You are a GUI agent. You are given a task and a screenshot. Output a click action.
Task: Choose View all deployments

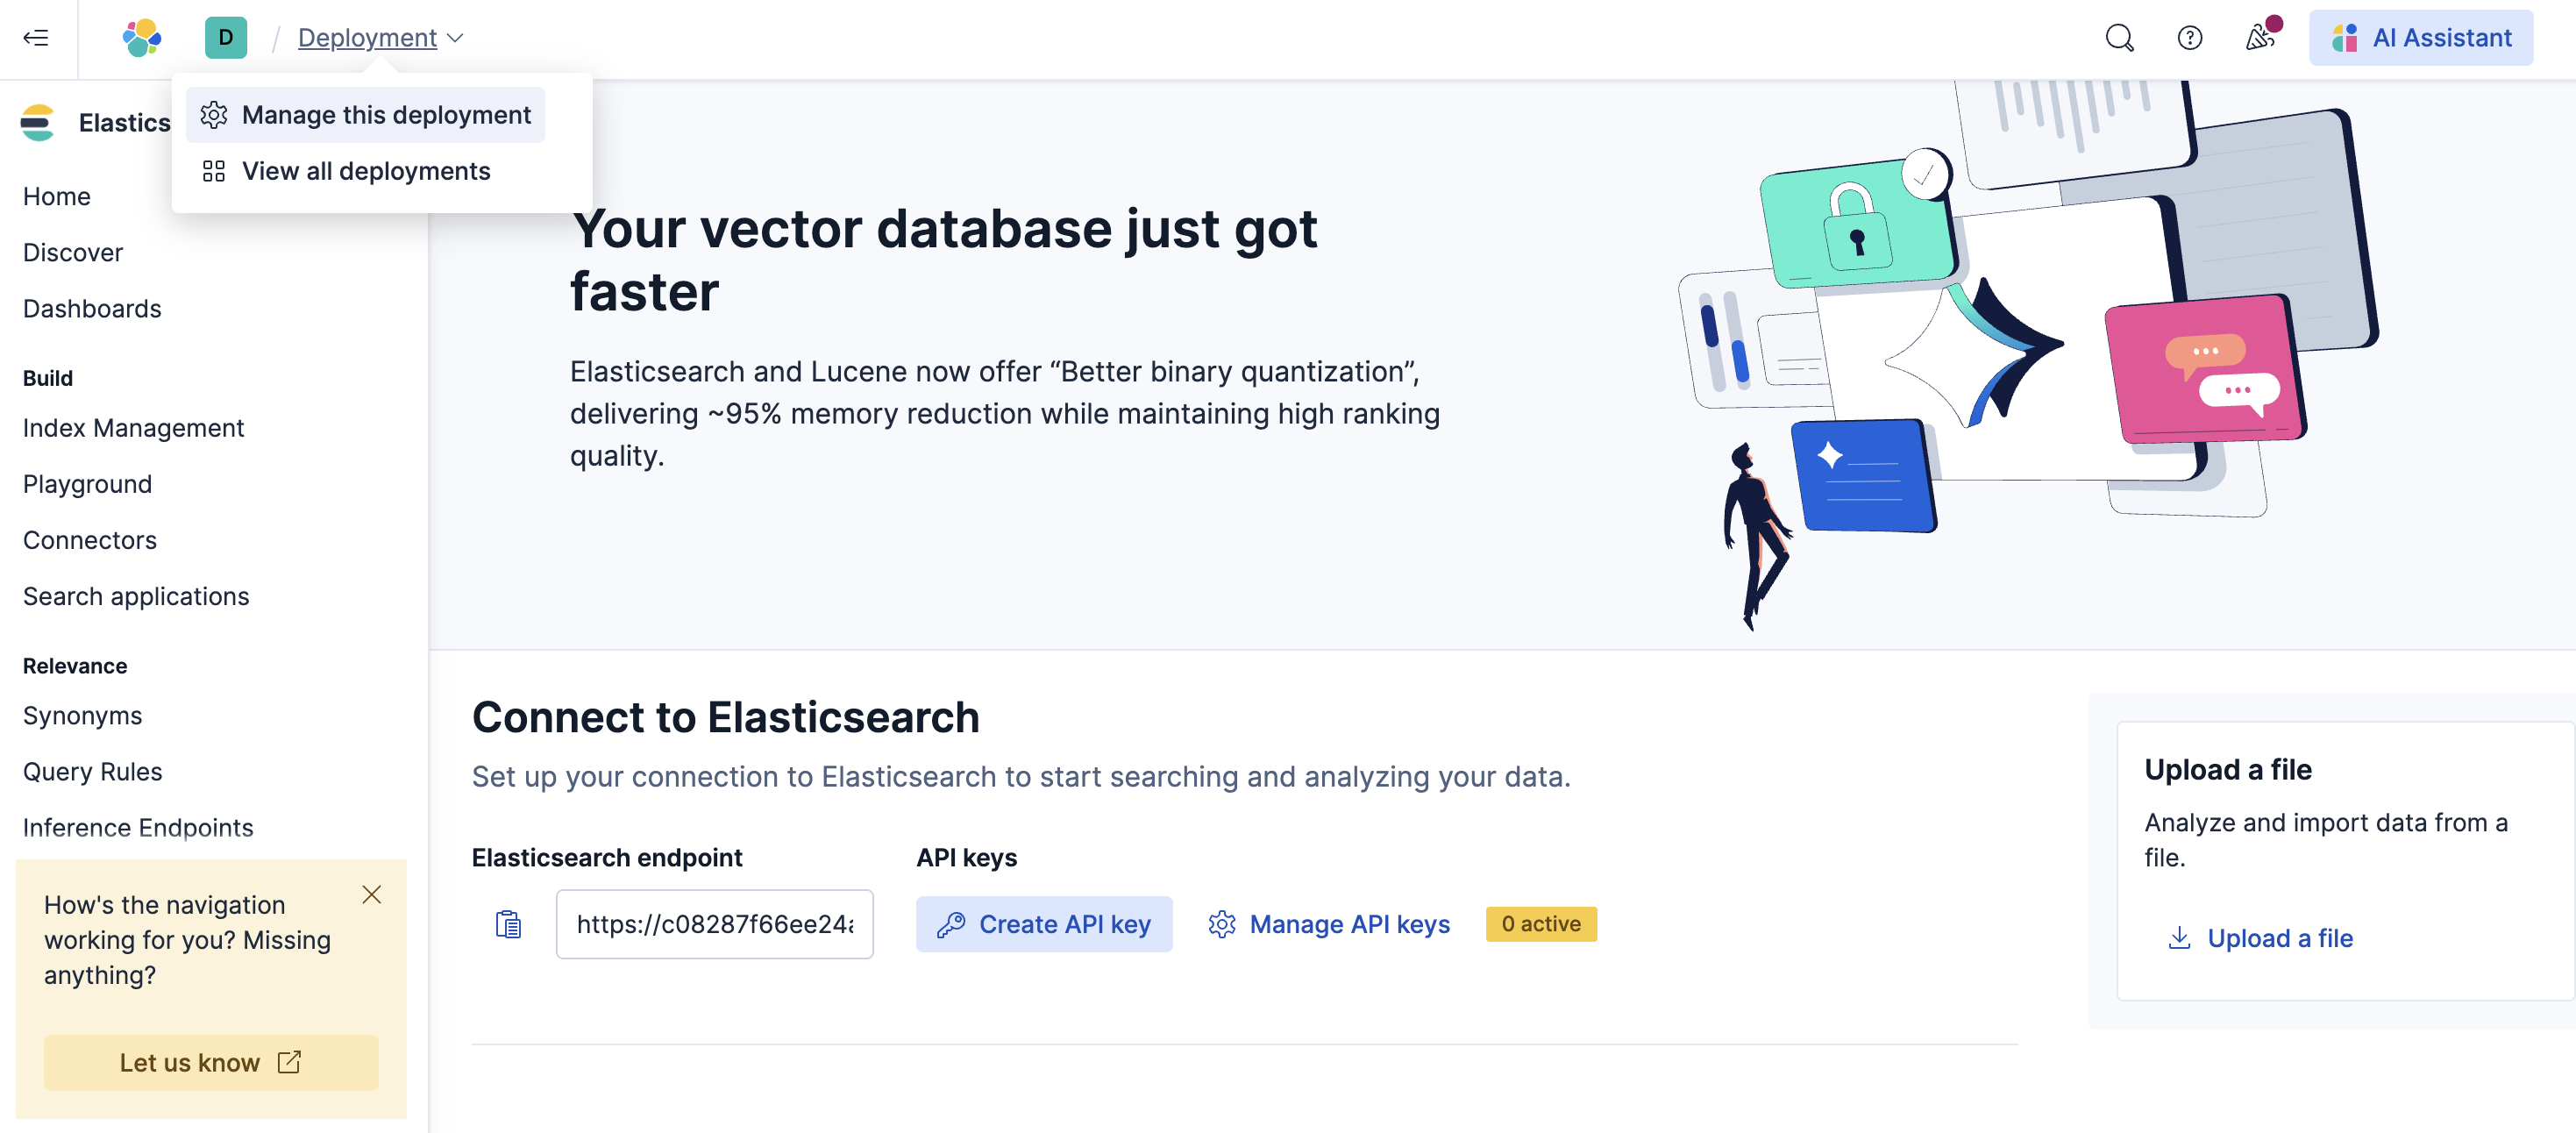[x=366, y=171]
